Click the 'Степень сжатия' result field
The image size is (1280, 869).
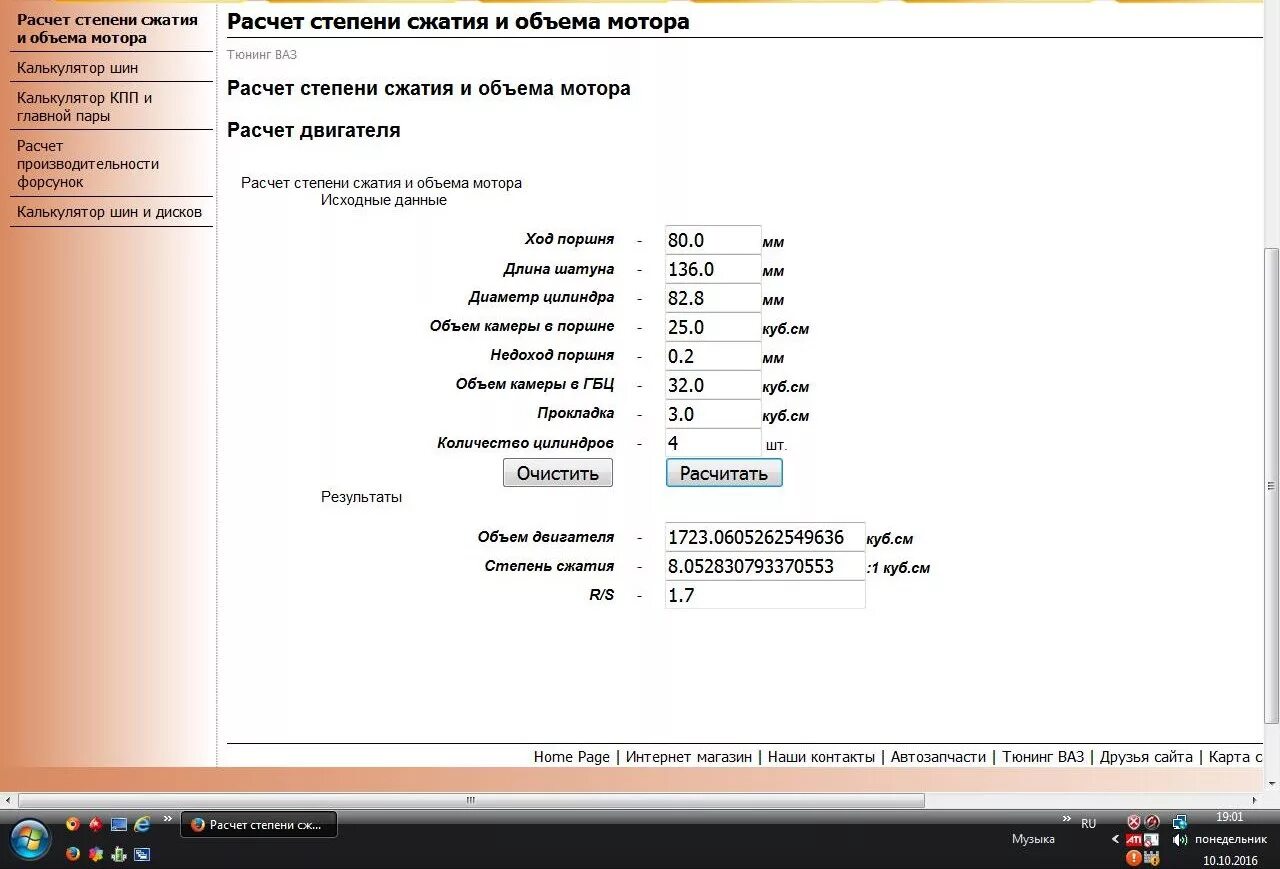pyautogui.click(x=765, y=566)
